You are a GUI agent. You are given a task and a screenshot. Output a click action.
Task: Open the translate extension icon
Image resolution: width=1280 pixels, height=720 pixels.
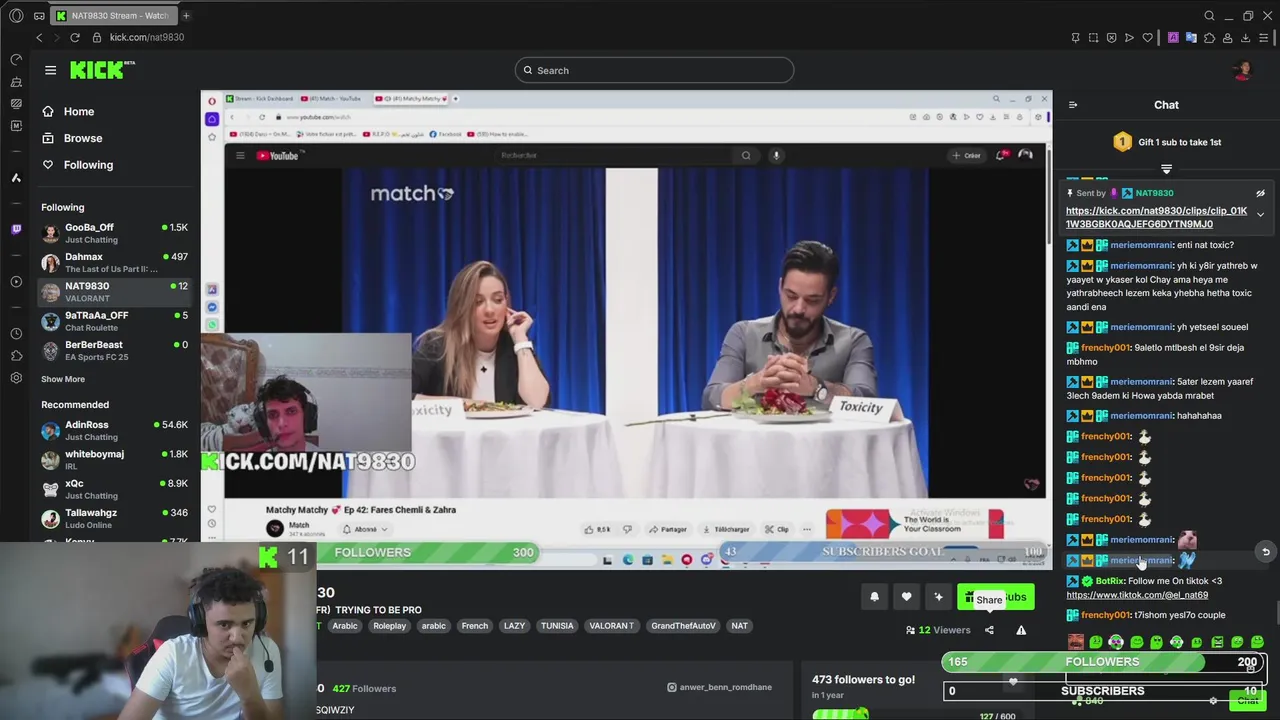click(x=1191, y=38)
